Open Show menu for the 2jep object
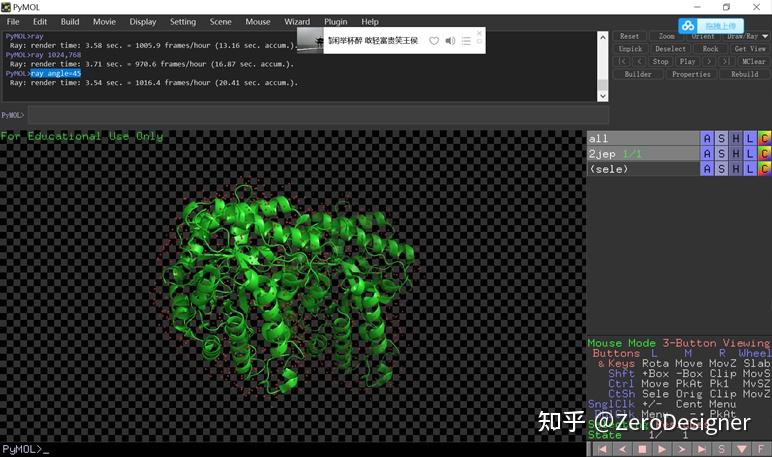This screenshot has height=457, width=772. 721,154
